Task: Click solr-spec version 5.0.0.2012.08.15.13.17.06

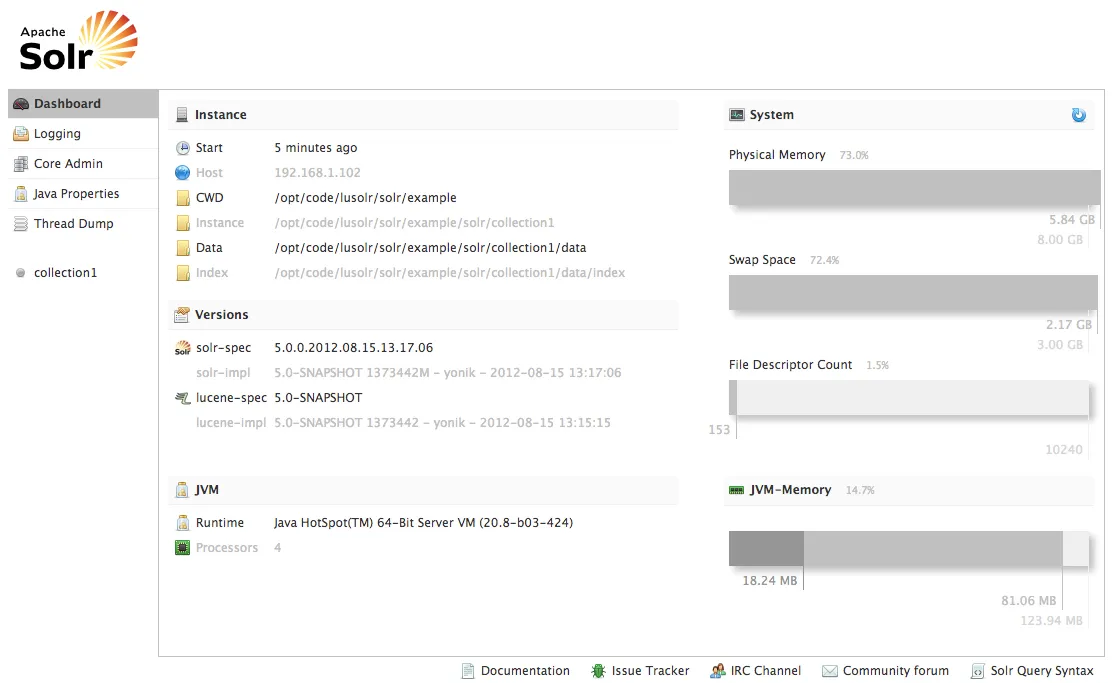Action: [354, 348]
